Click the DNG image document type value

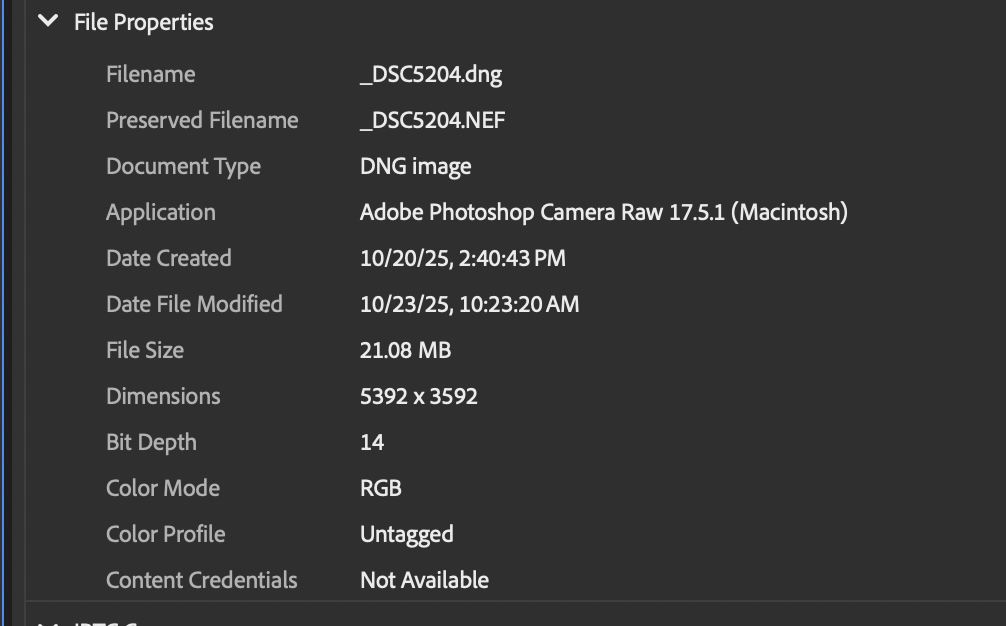coord(415,166)
